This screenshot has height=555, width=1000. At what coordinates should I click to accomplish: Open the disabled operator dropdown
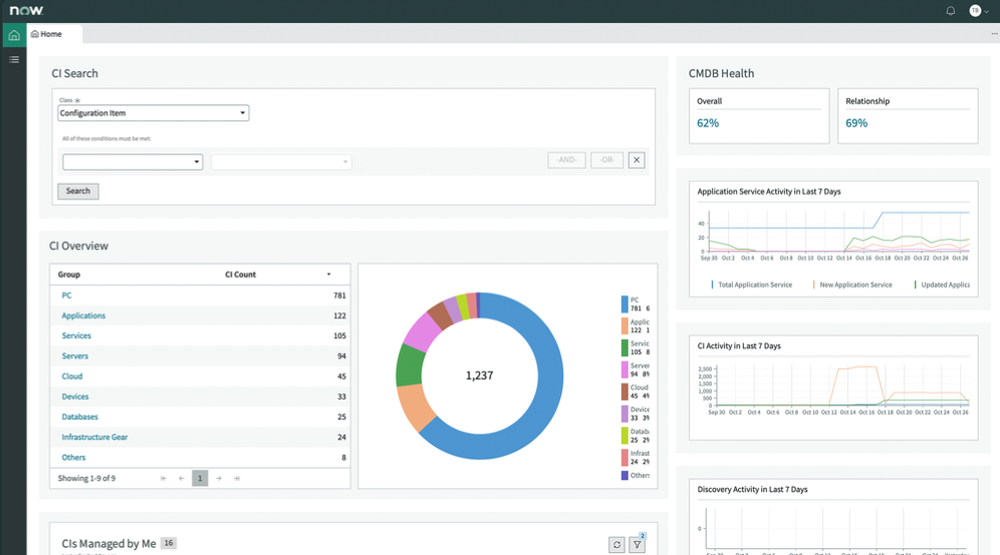281,161
